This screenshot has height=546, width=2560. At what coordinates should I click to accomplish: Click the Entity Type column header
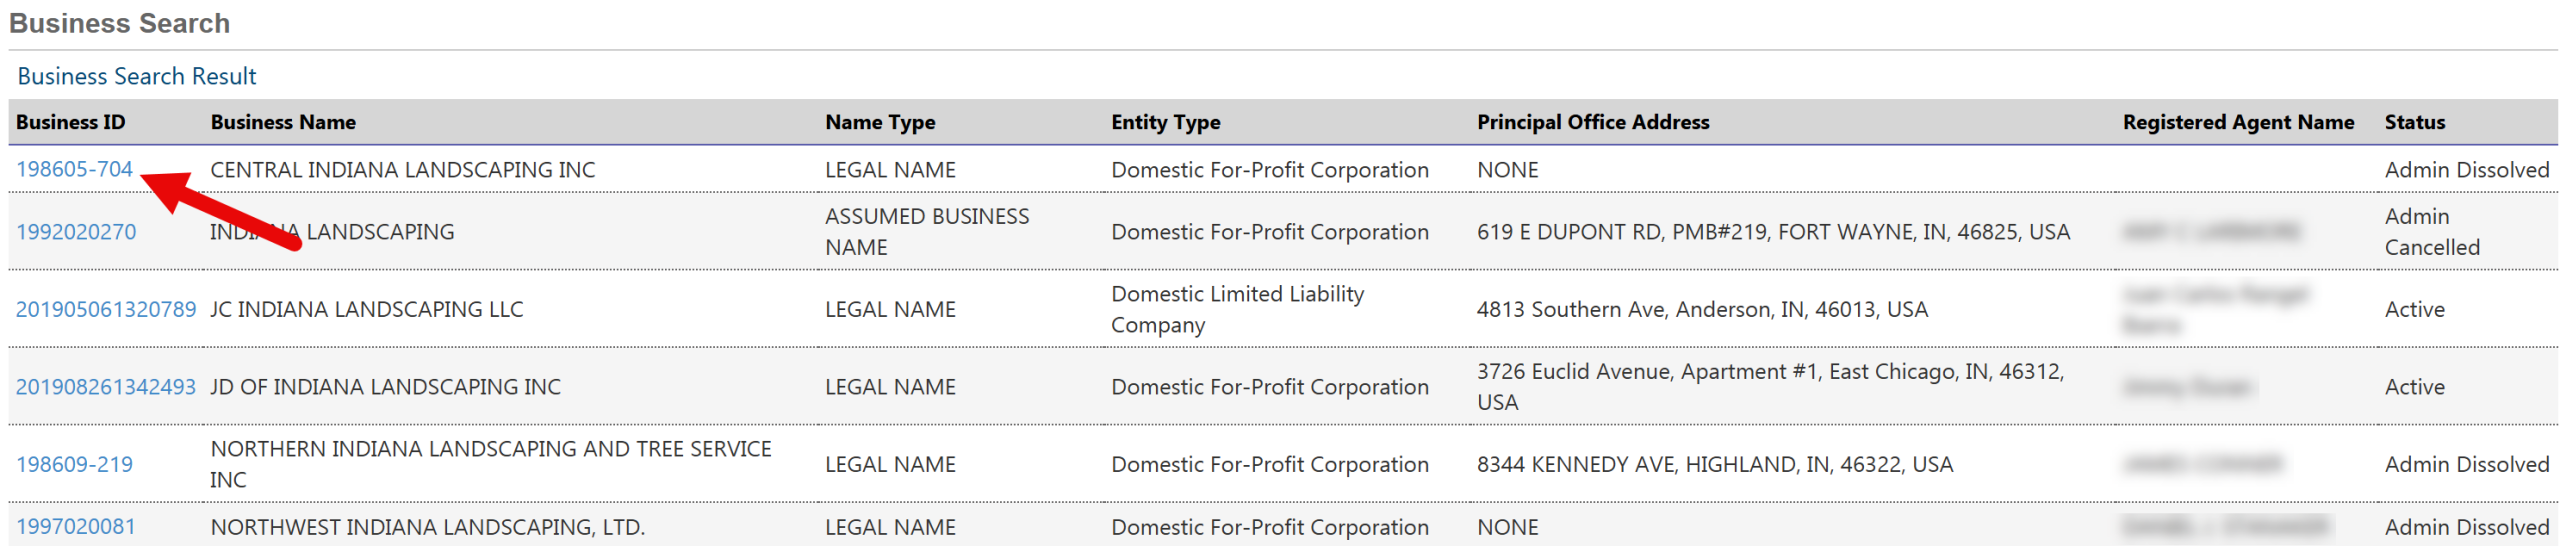tap(1166, 122)
